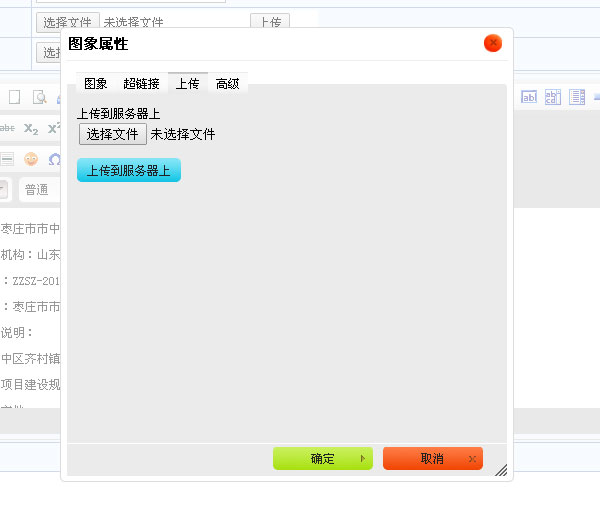The image size is (600, 530).
Task: Go to the 高级 tab
Action: [228, 84]
